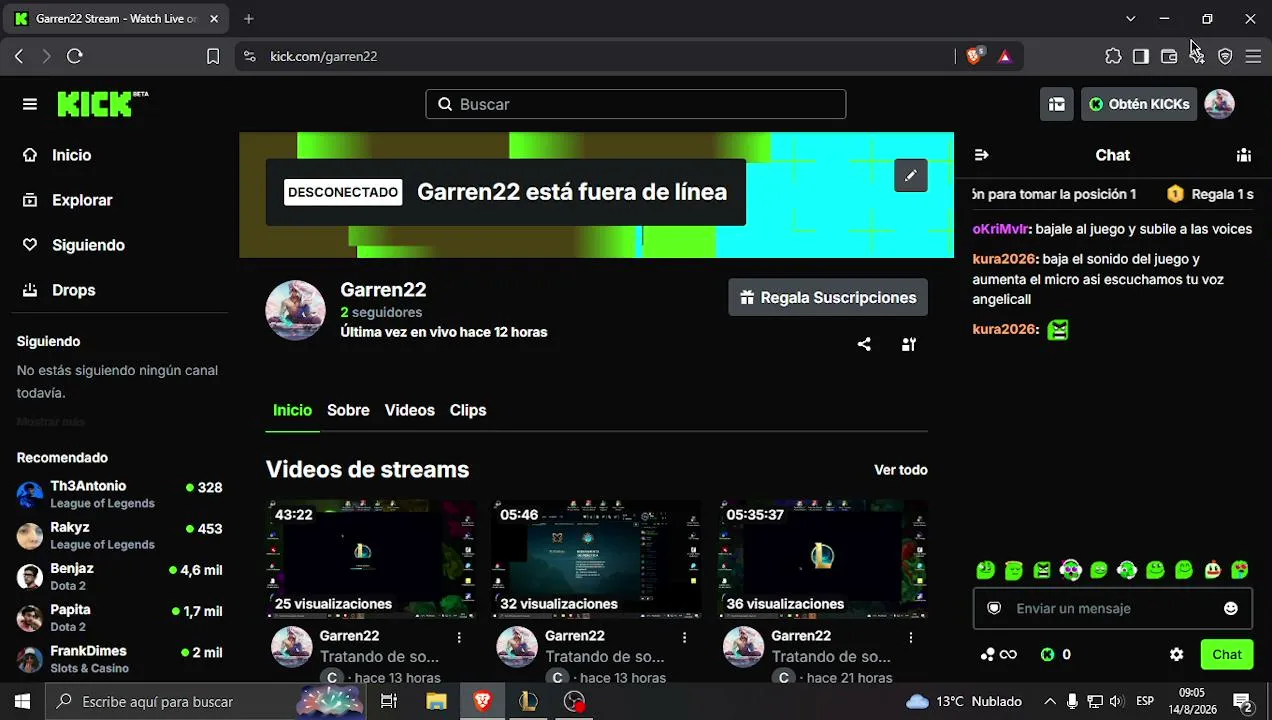Reload the page
The height and width of the screenshot is (720, 1272).
(x=75, y=56)
